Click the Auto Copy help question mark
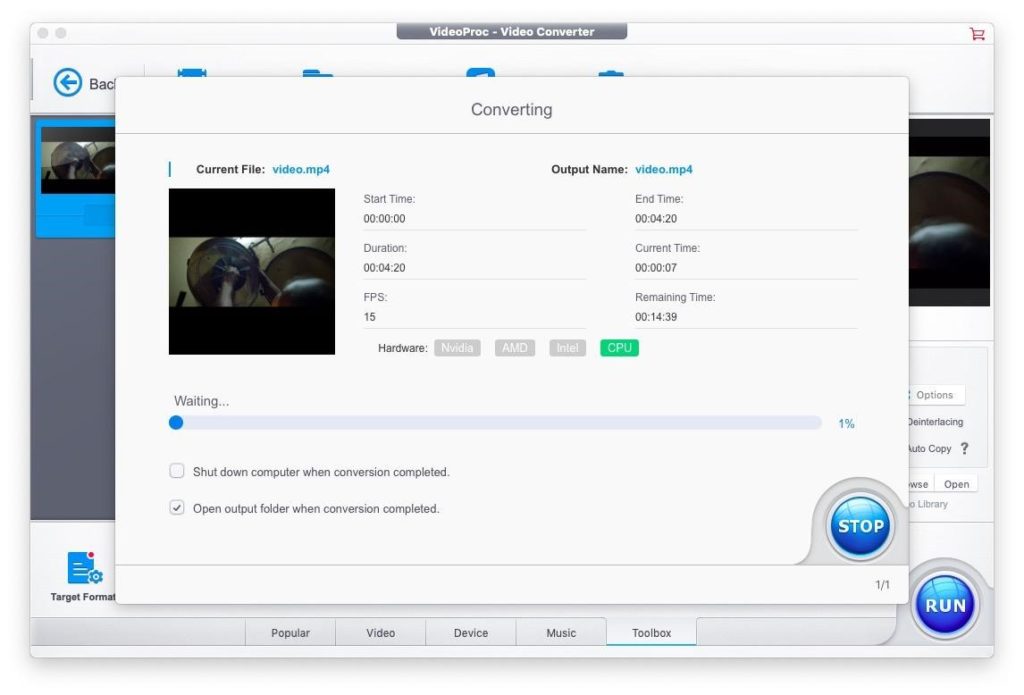1024x695 pixels. click(x=964, y=449)
